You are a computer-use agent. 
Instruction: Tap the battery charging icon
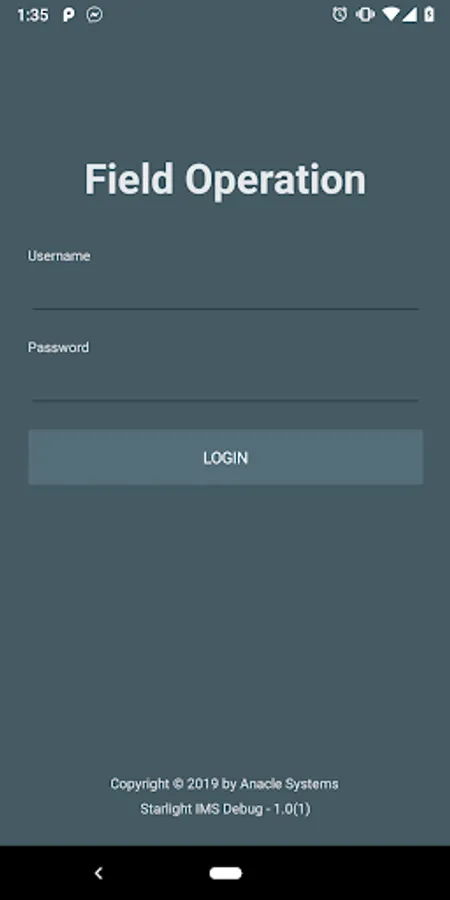[x=429, y=15]
